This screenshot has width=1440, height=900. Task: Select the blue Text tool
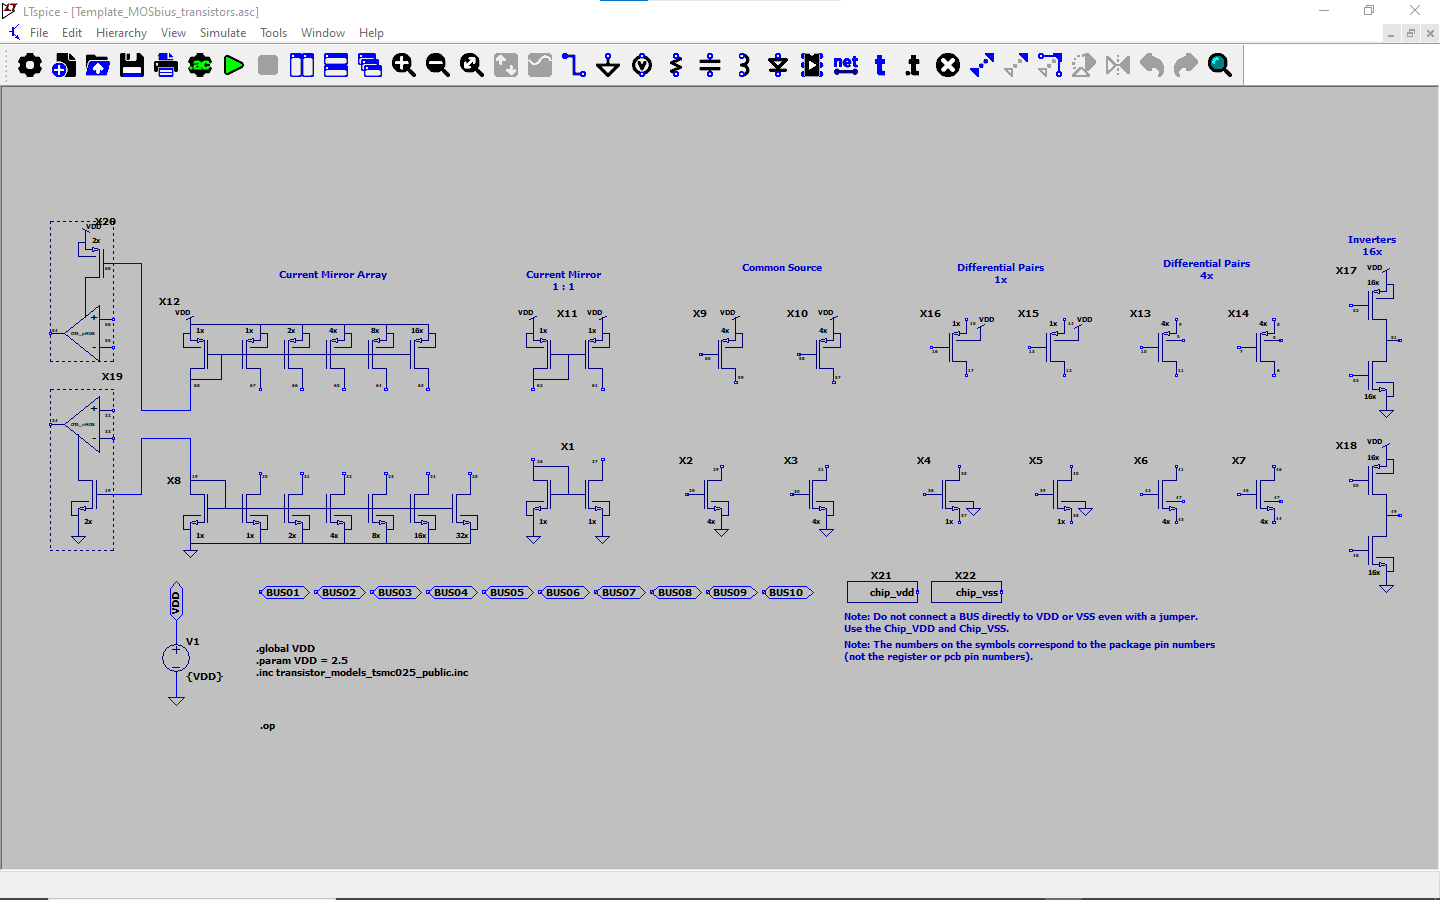click(x=880, y=66)
